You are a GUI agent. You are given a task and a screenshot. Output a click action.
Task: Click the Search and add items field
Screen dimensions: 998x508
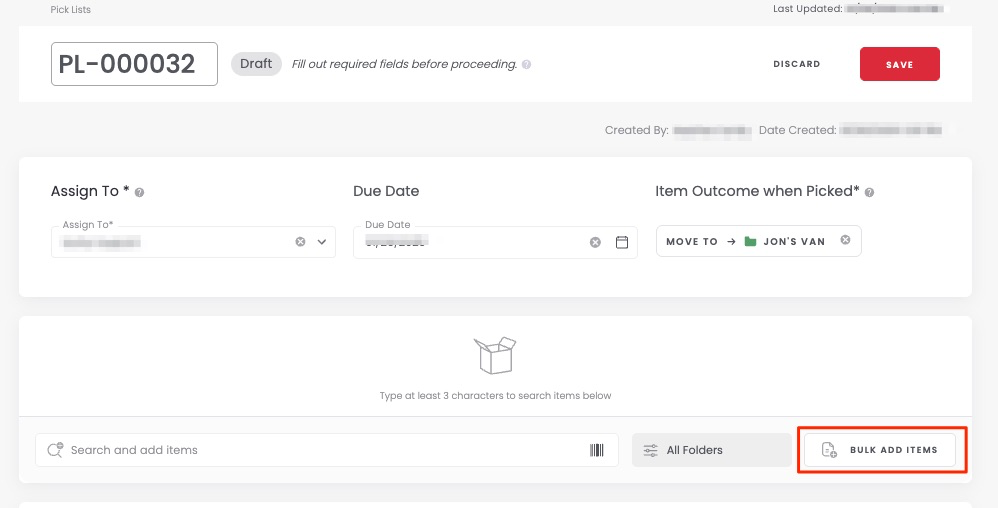point(320,450)
